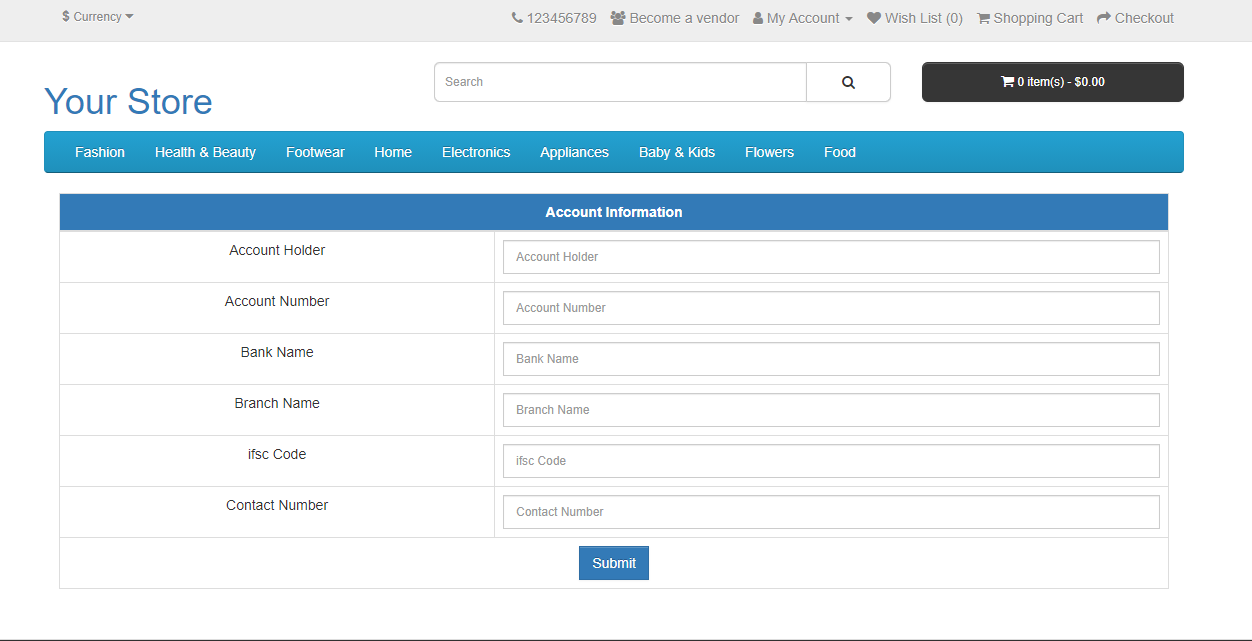This screenshot has width=1252, height=641.
Task: Click the My Account person icon
Action: tap(758, 17)
